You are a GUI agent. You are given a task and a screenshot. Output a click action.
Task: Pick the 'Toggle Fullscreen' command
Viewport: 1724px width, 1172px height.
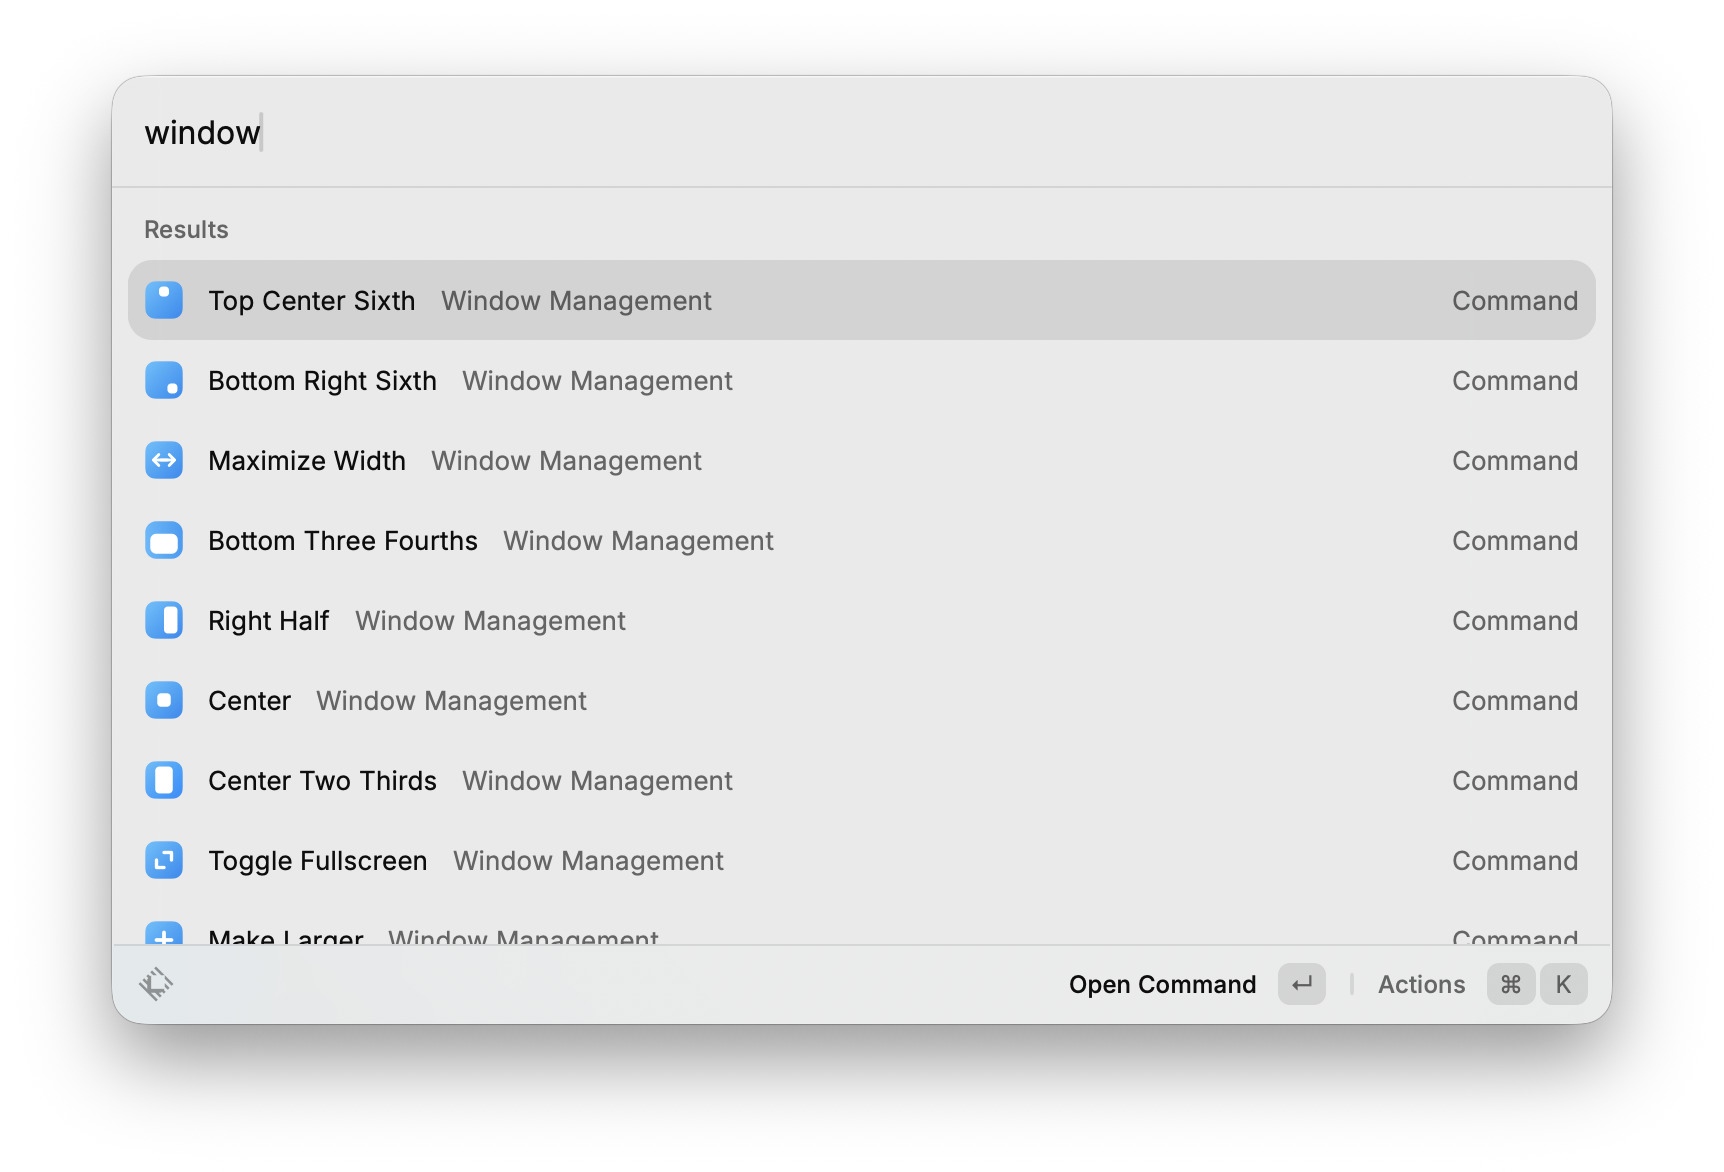pyautogui.click(x=862, y=860)
